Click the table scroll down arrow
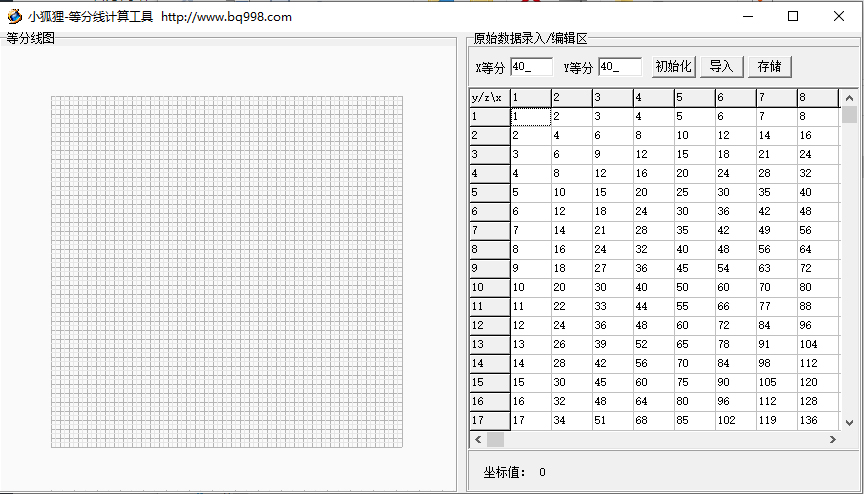864x494 pixels. tap(849, 423)
